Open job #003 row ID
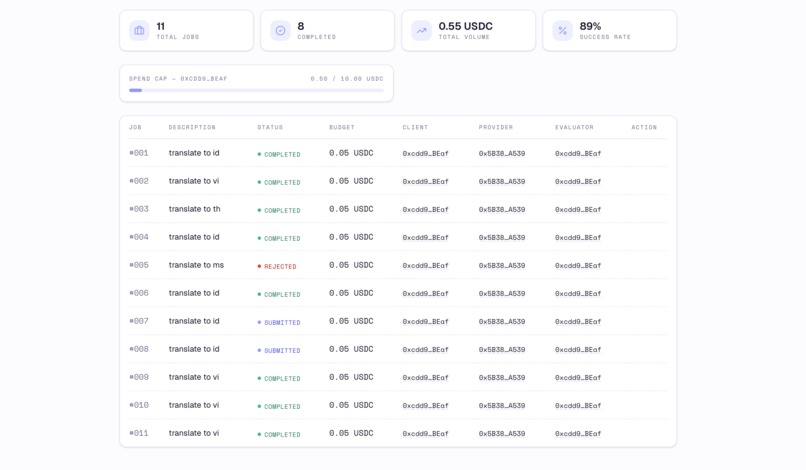This screenshot has height=470, width=806. click(139, 209)
